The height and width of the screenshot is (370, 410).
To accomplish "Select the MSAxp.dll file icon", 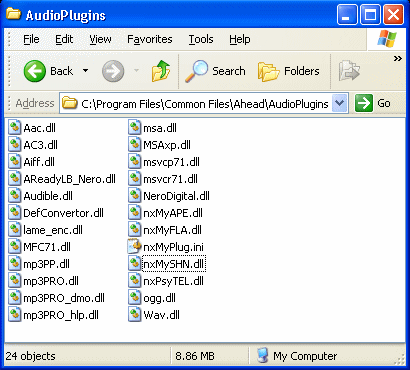I will [x=134, y=145].
